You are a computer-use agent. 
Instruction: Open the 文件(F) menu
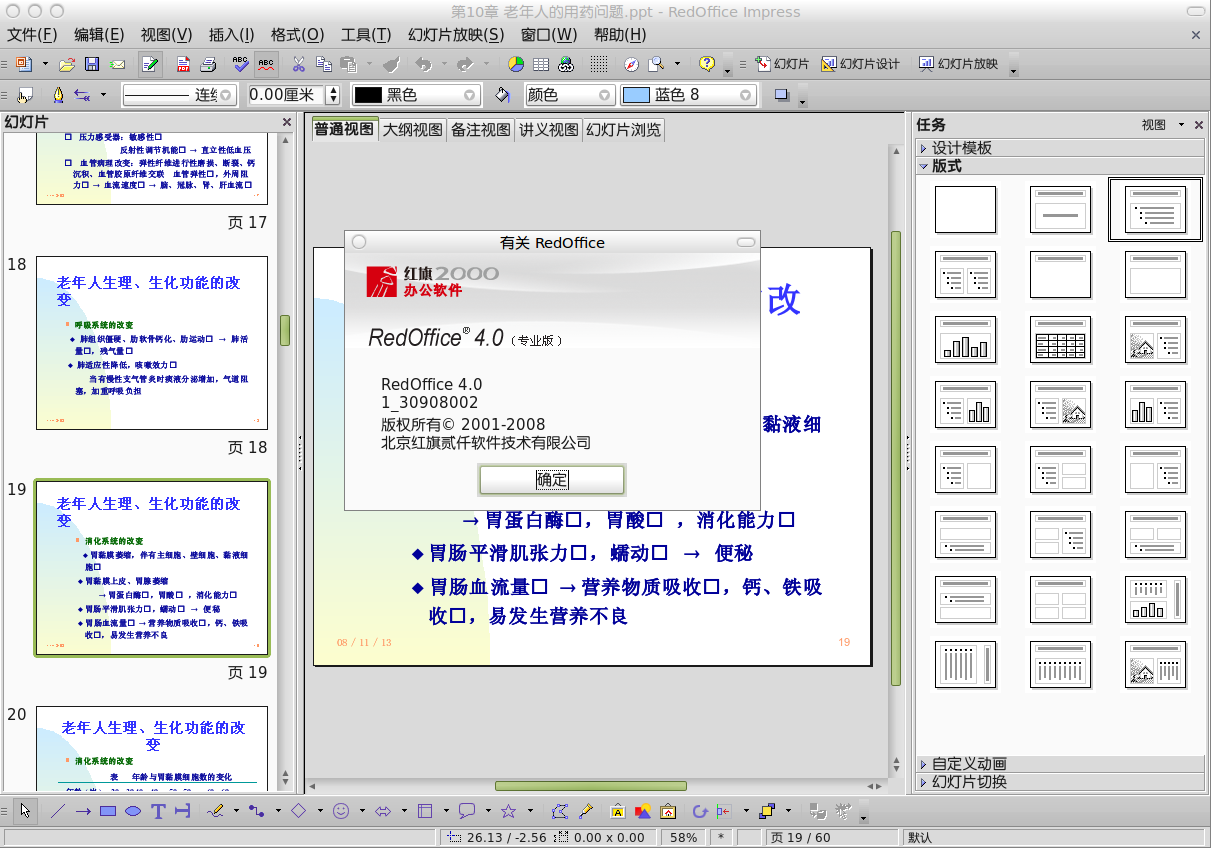32,35
